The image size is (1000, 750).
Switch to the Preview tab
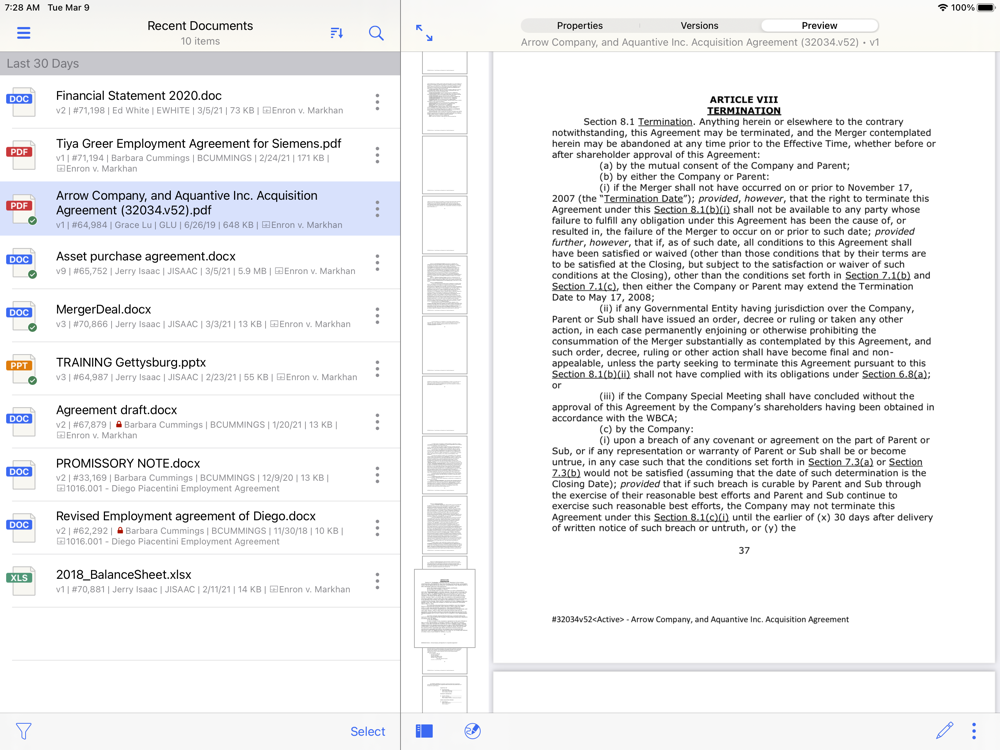[x=820, y=26]
